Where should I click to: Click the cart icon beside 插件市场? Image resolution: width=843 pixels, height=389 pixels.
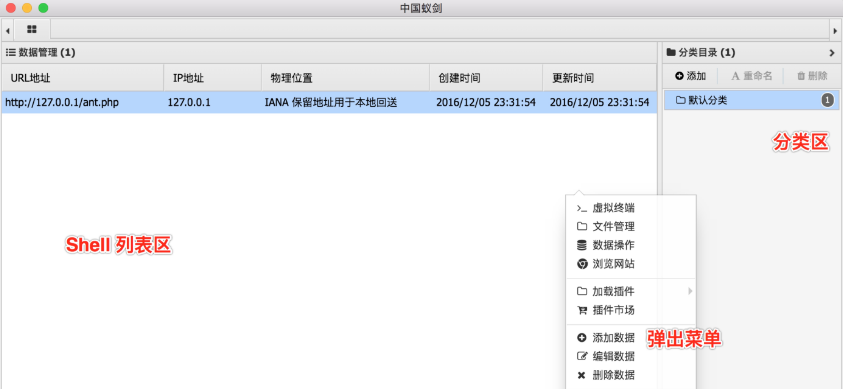pyautogui.click(x=582, y=310)
